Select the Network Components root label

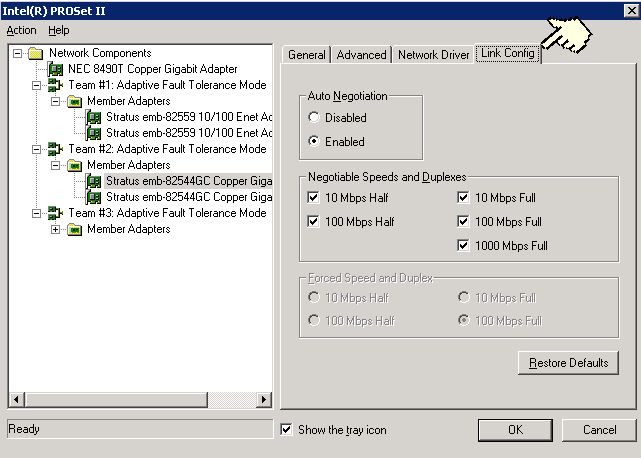click(100, 53)
